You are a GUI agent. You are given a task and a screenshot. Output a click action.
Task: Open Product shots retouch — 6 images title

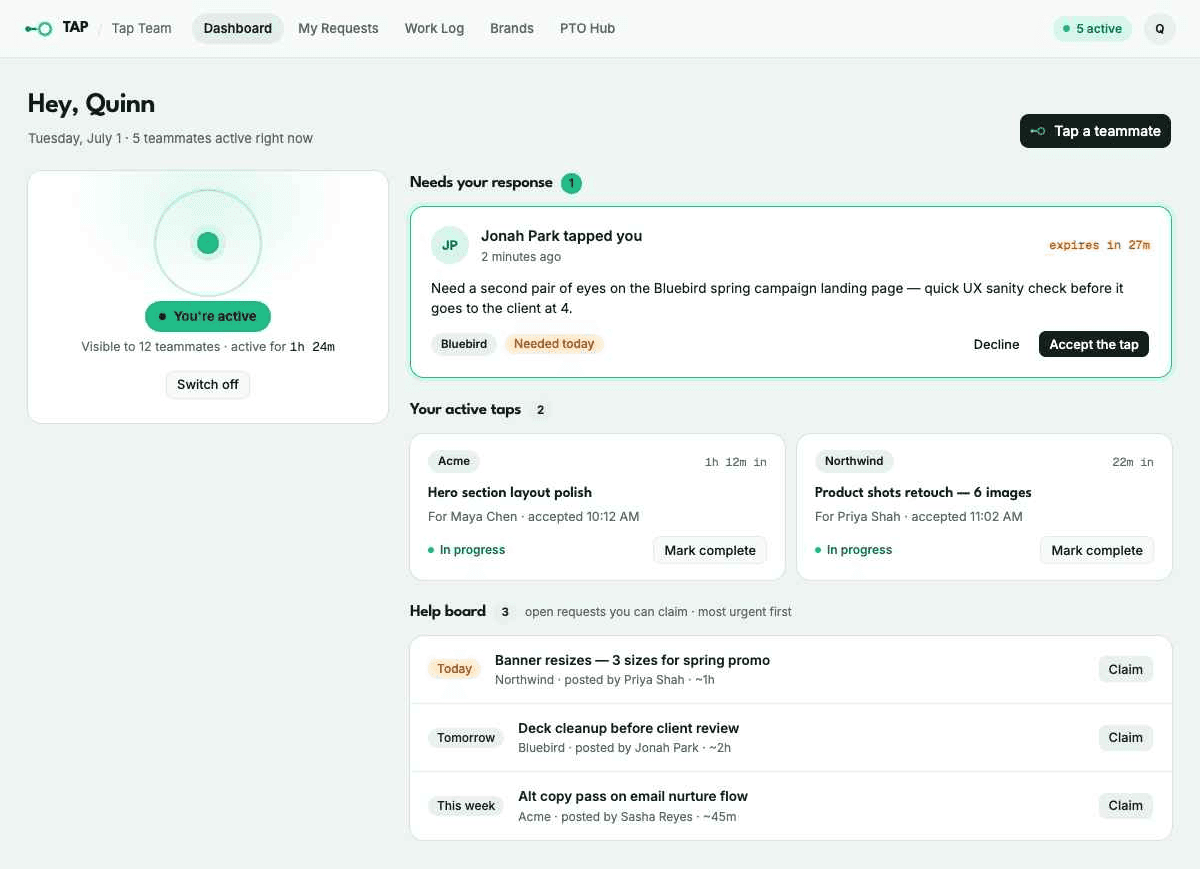click(923, 492)
